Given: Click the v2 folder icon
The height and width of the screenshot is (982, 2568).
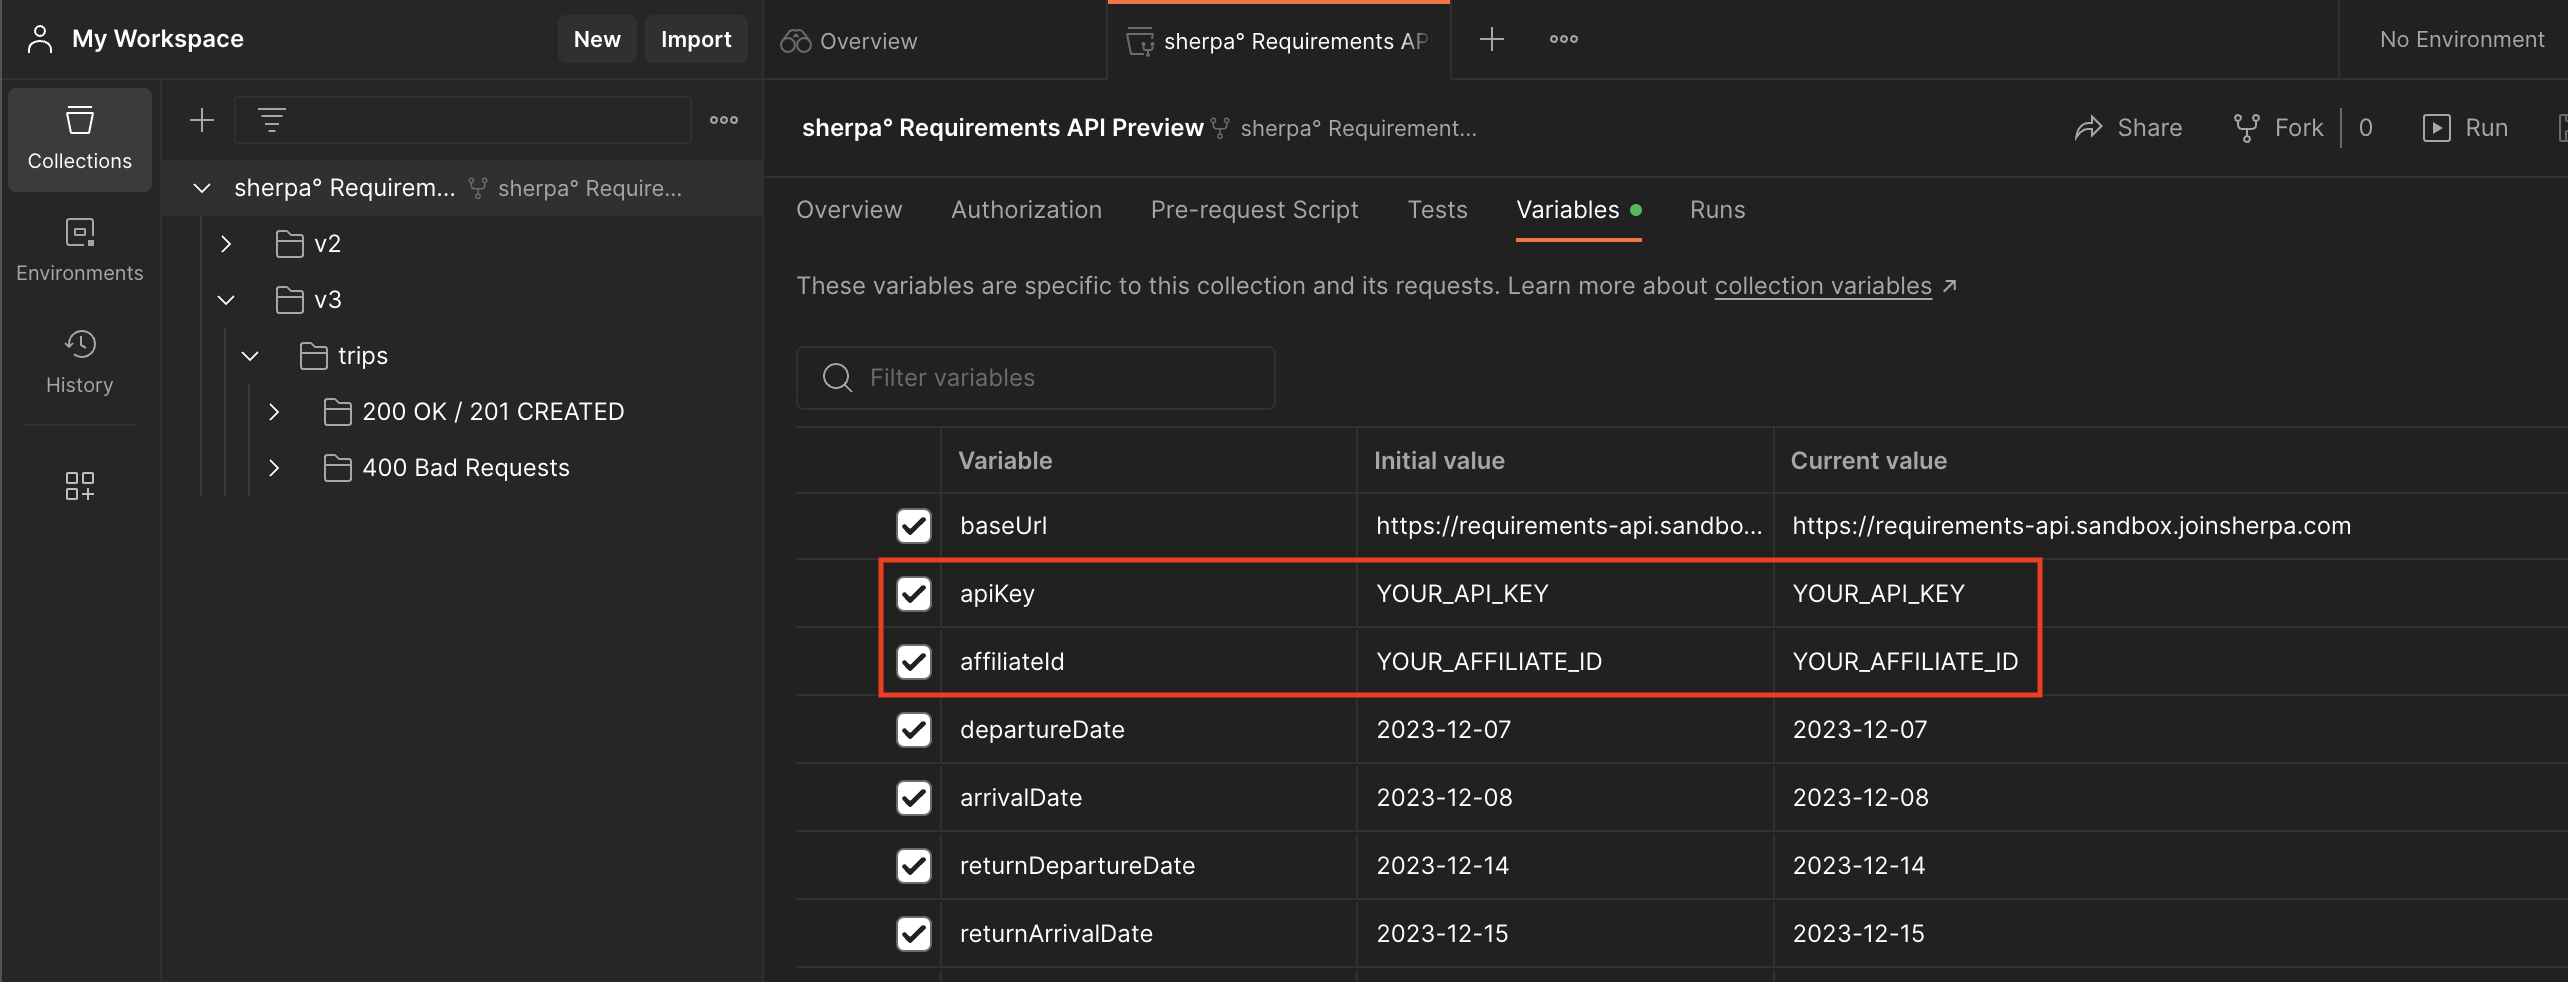Looking at the screenshot, I should coord(290,244).
